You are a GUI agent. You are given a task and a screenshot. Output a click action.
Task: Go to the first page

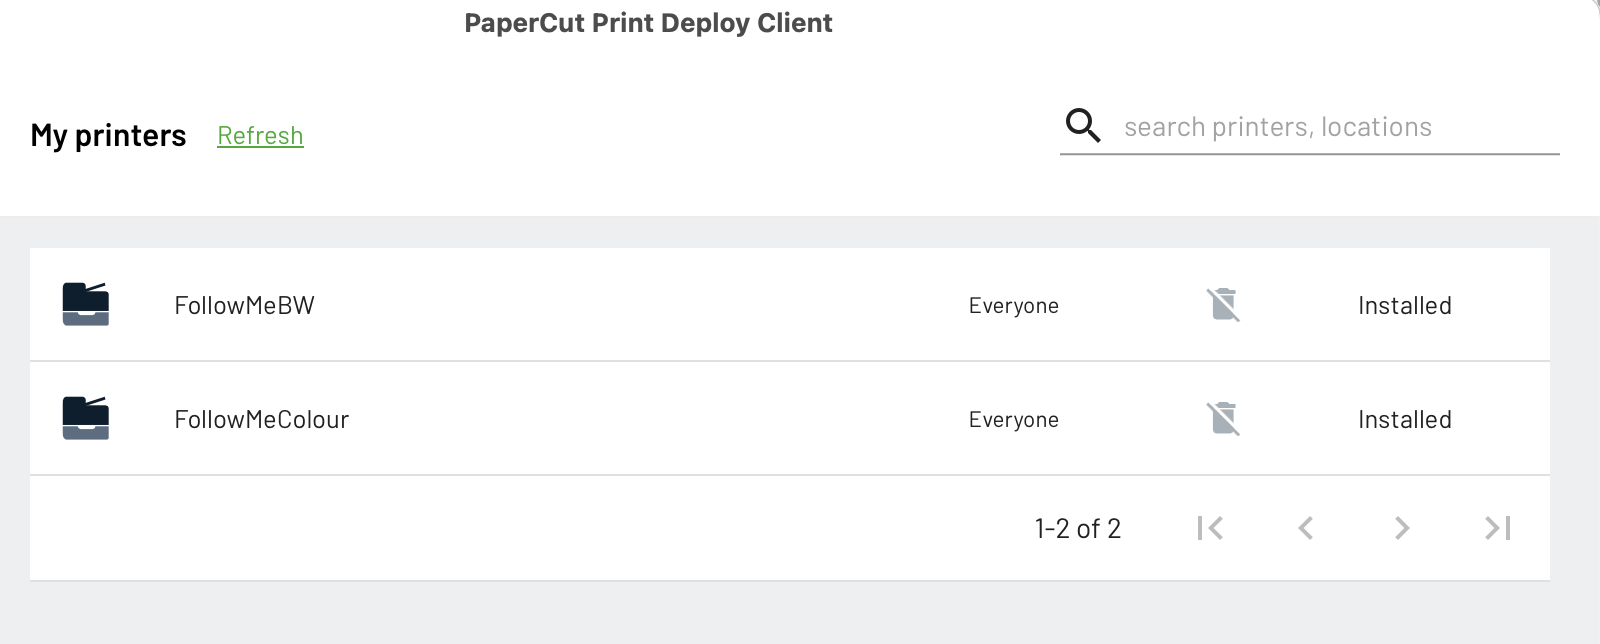[x=1210, y=528]
